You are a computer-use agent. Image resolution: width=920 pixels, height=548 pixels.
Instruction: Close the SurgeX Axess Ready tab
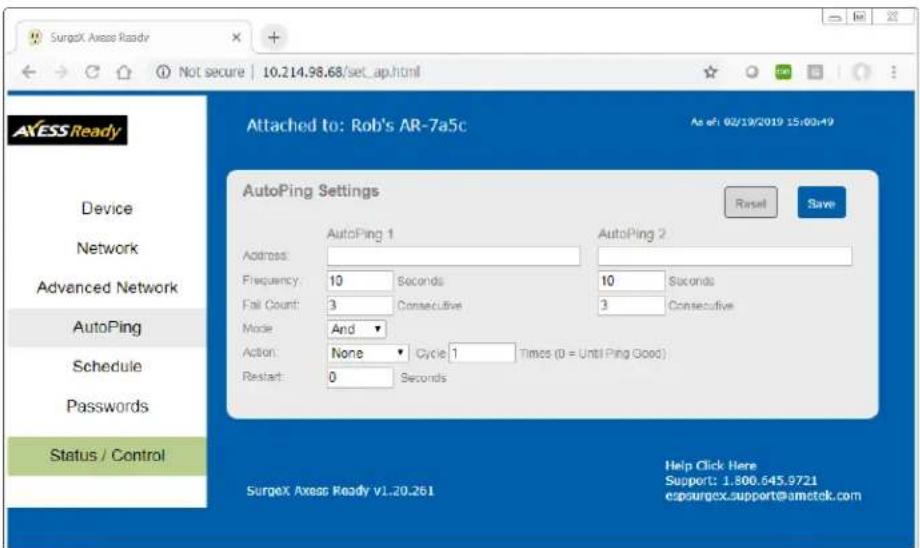tap(236, 38)
